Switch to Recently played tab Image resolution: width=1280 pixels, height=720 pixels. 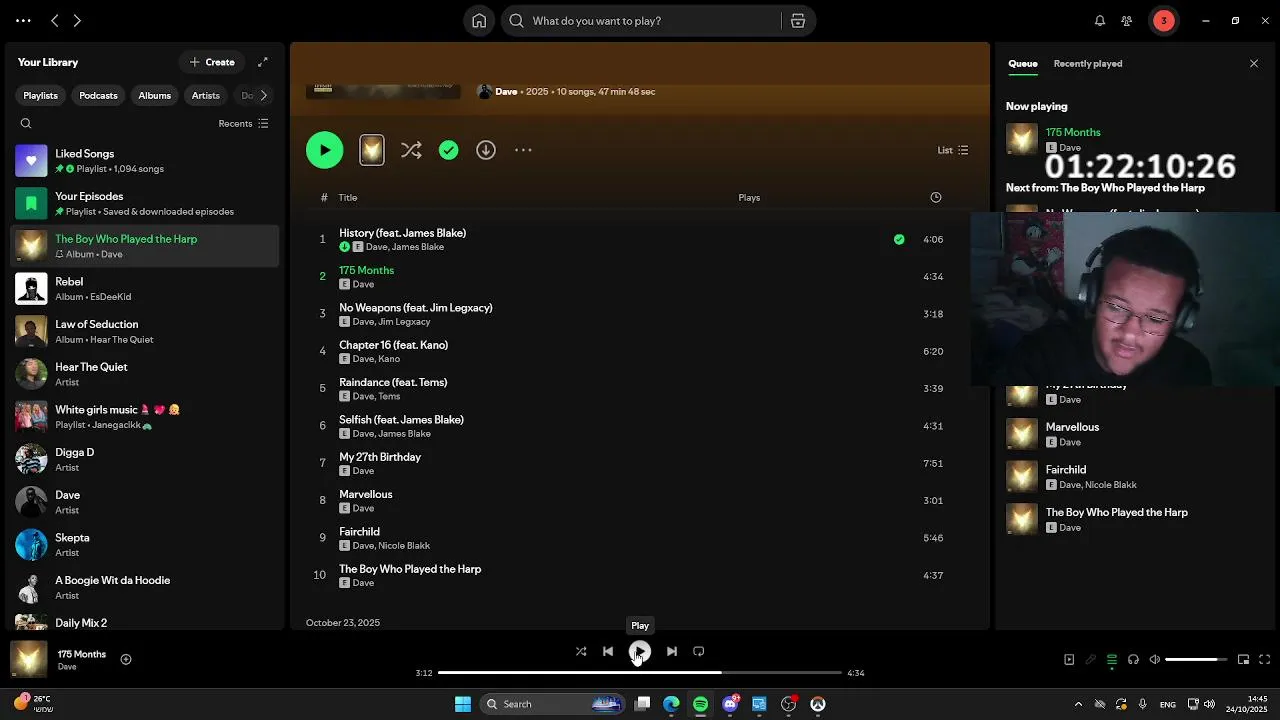click(x=1088, y=63)
